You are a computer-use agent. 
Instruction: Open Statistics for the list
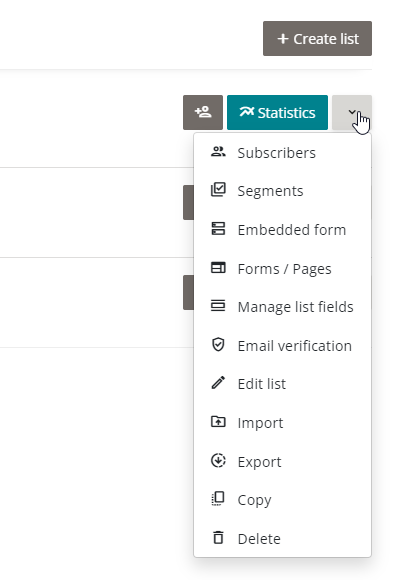(277, 112)
